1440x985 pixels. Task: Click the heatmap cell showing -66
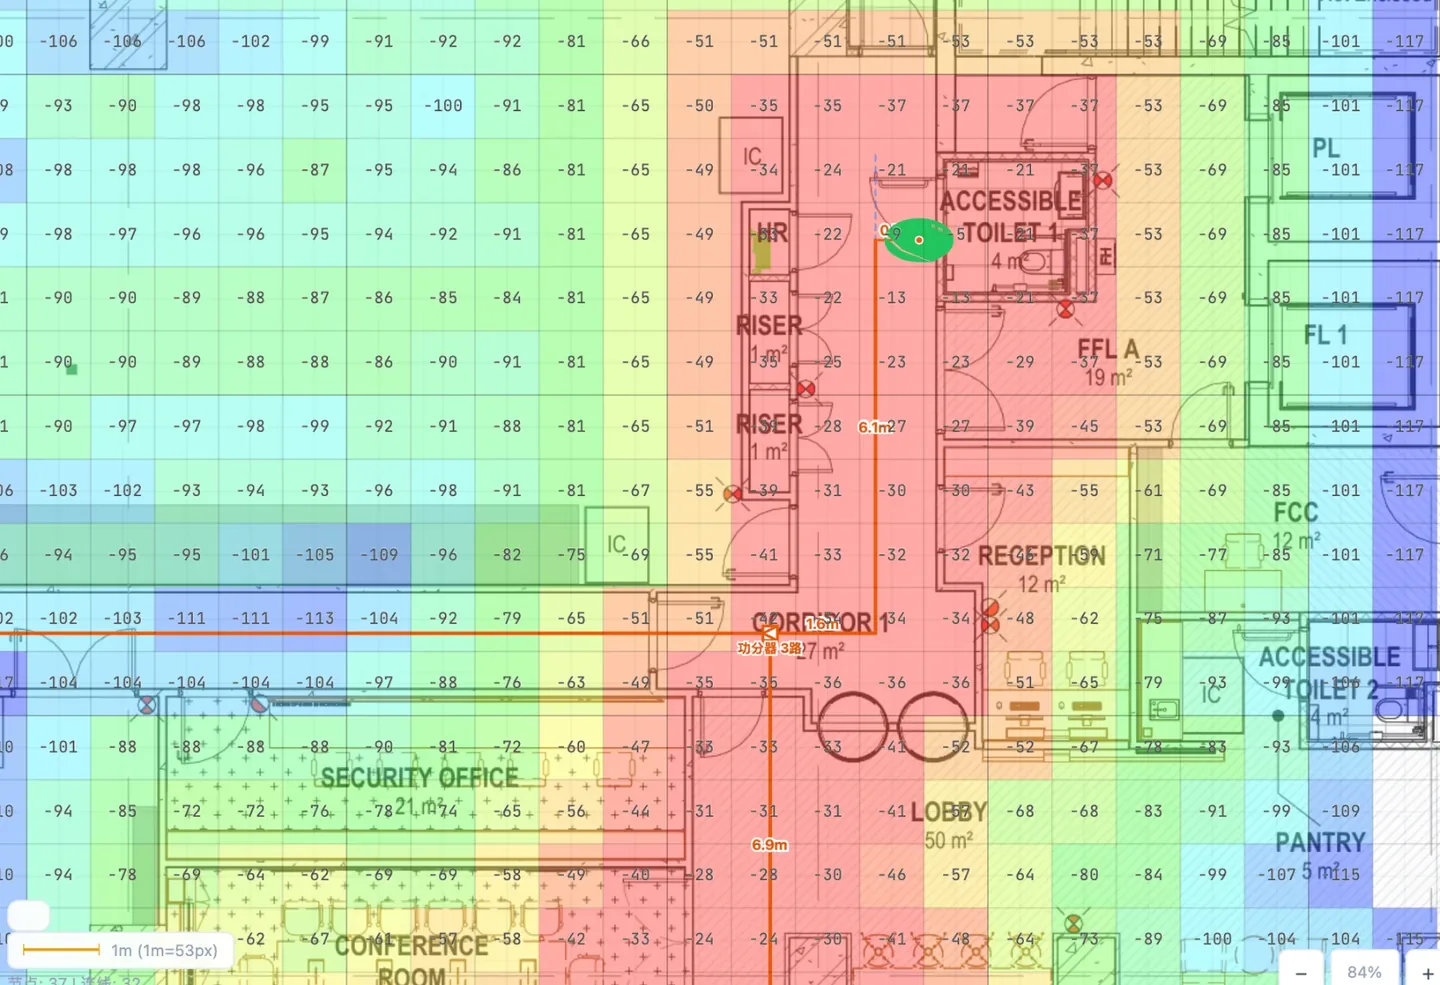click(x=635, y=42)
